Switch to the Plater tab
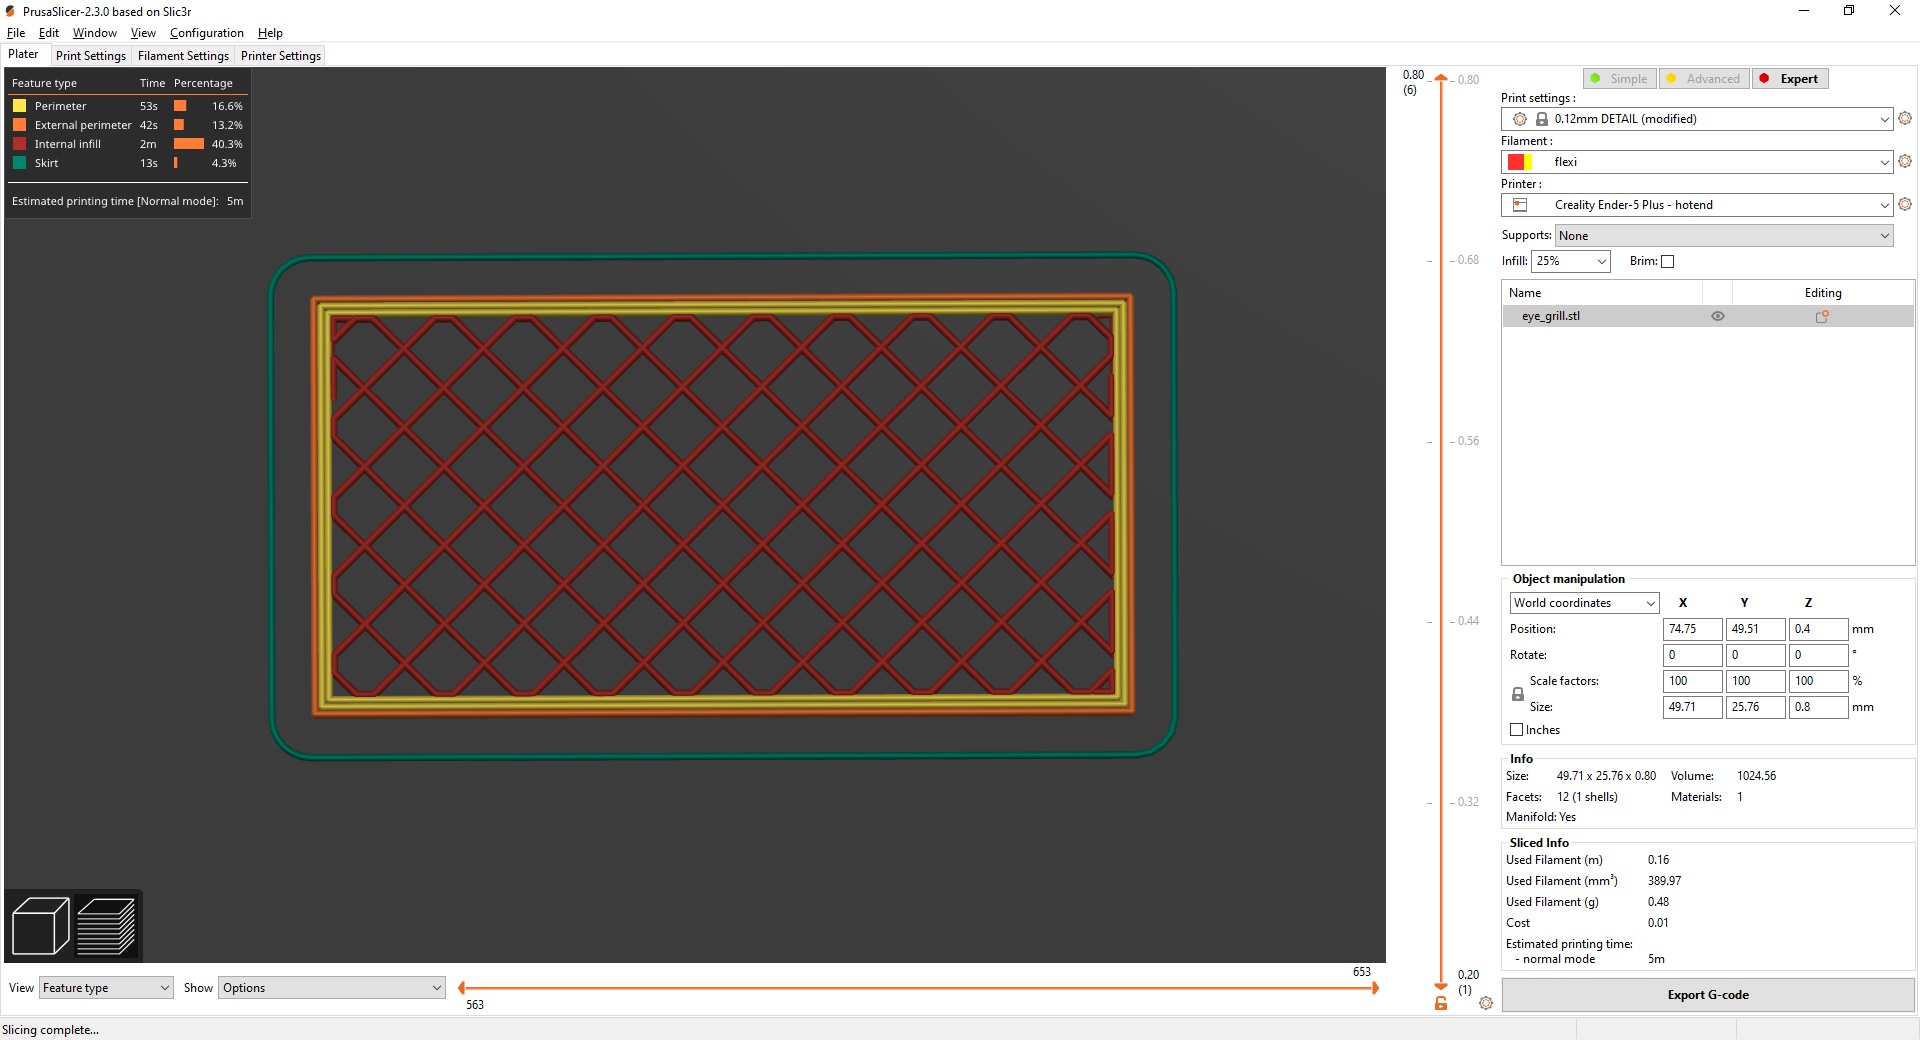 (x=24, y=55)
